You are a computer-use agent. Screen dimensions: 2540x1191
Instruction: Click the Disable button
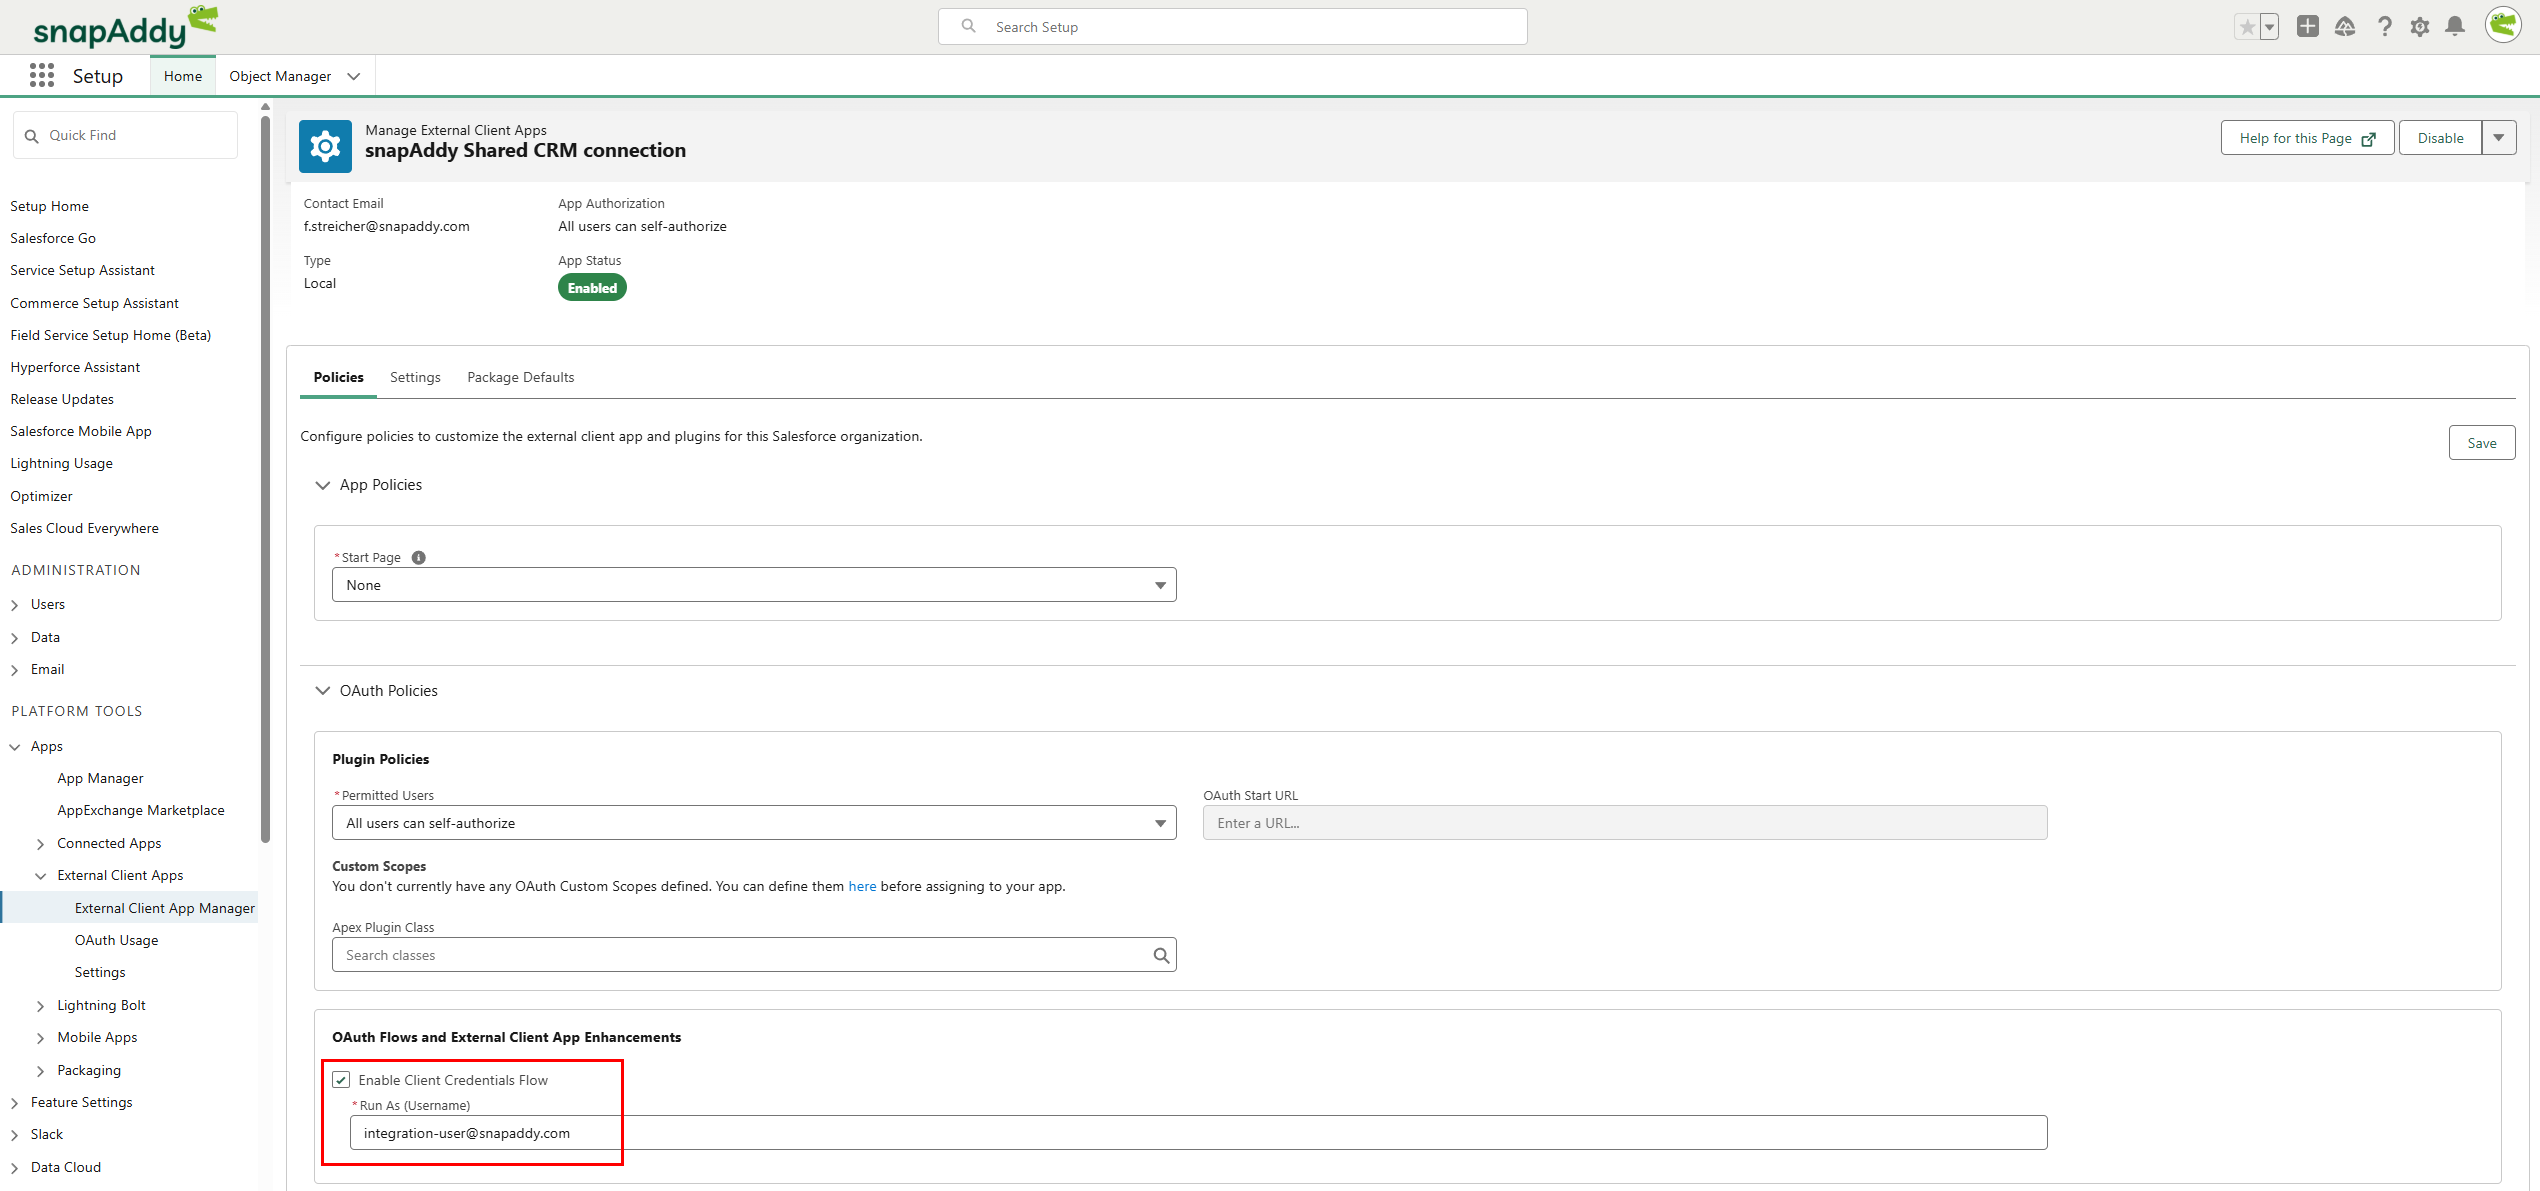2440,138
